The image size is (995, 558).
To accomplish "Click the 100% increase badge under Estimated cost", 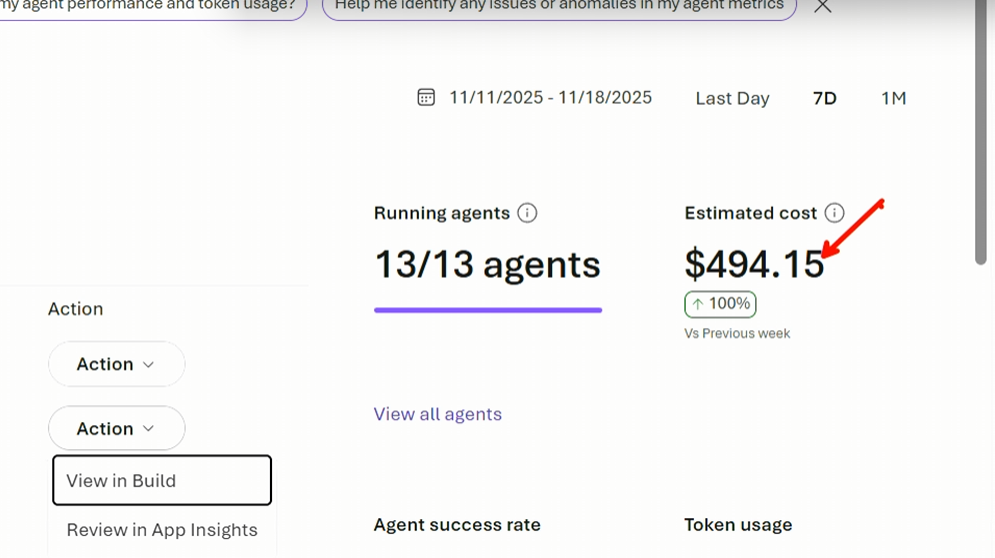I will (x=720, y=304).
